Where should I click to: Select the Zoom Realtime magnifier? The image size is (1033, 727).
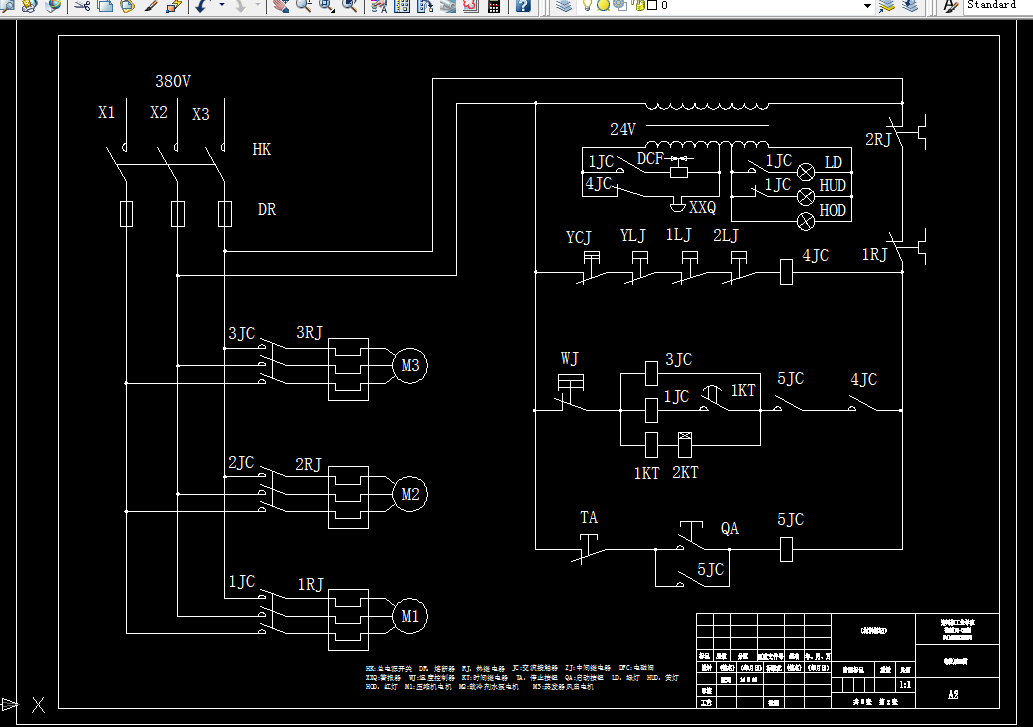304,6
